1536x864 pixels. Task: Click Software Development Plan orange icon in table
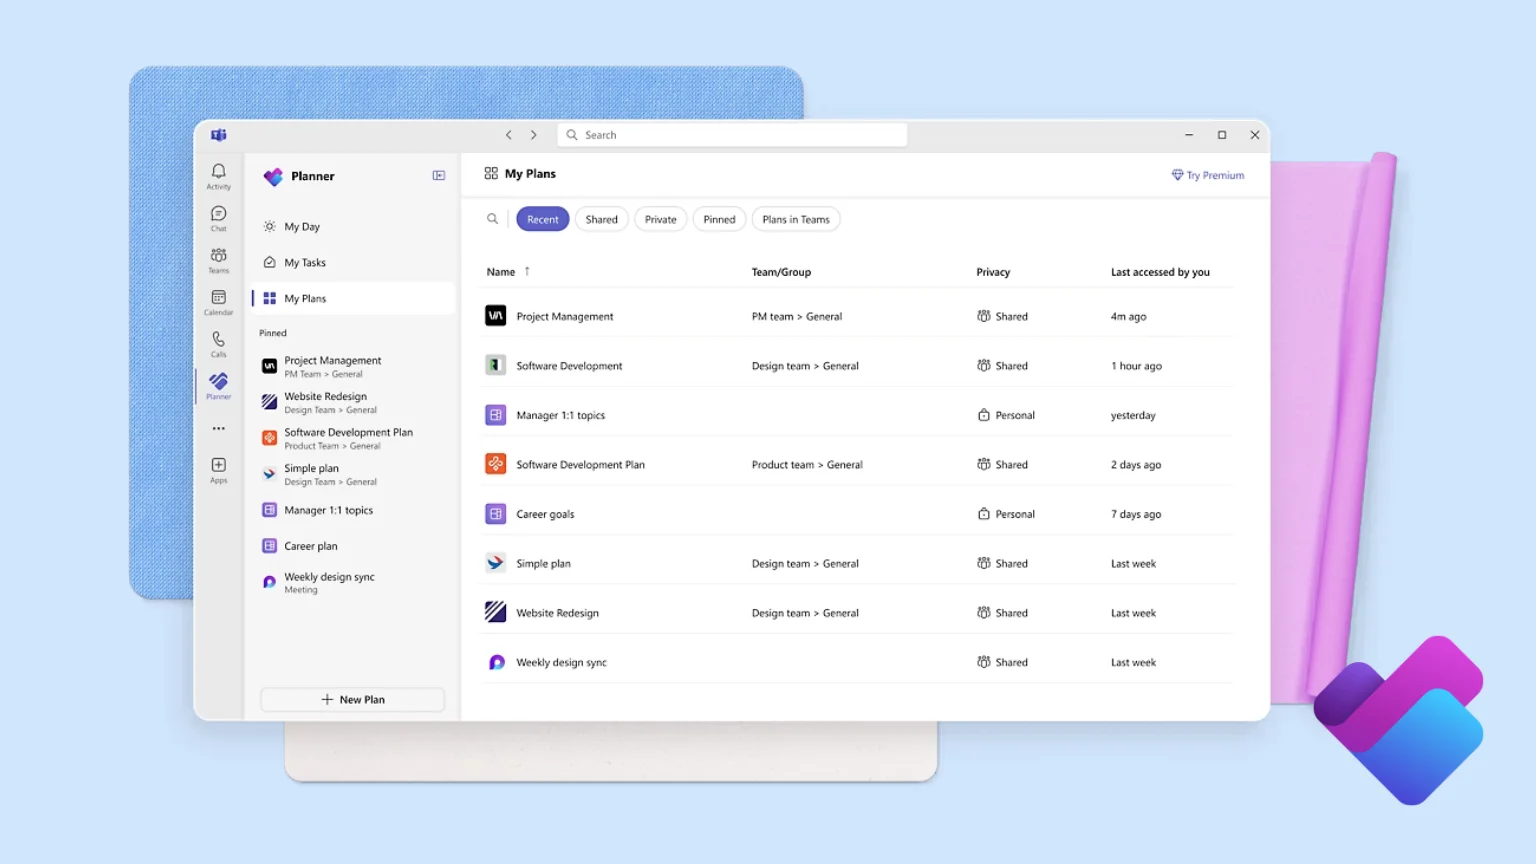pyautogui.click(x=495, y=464)
